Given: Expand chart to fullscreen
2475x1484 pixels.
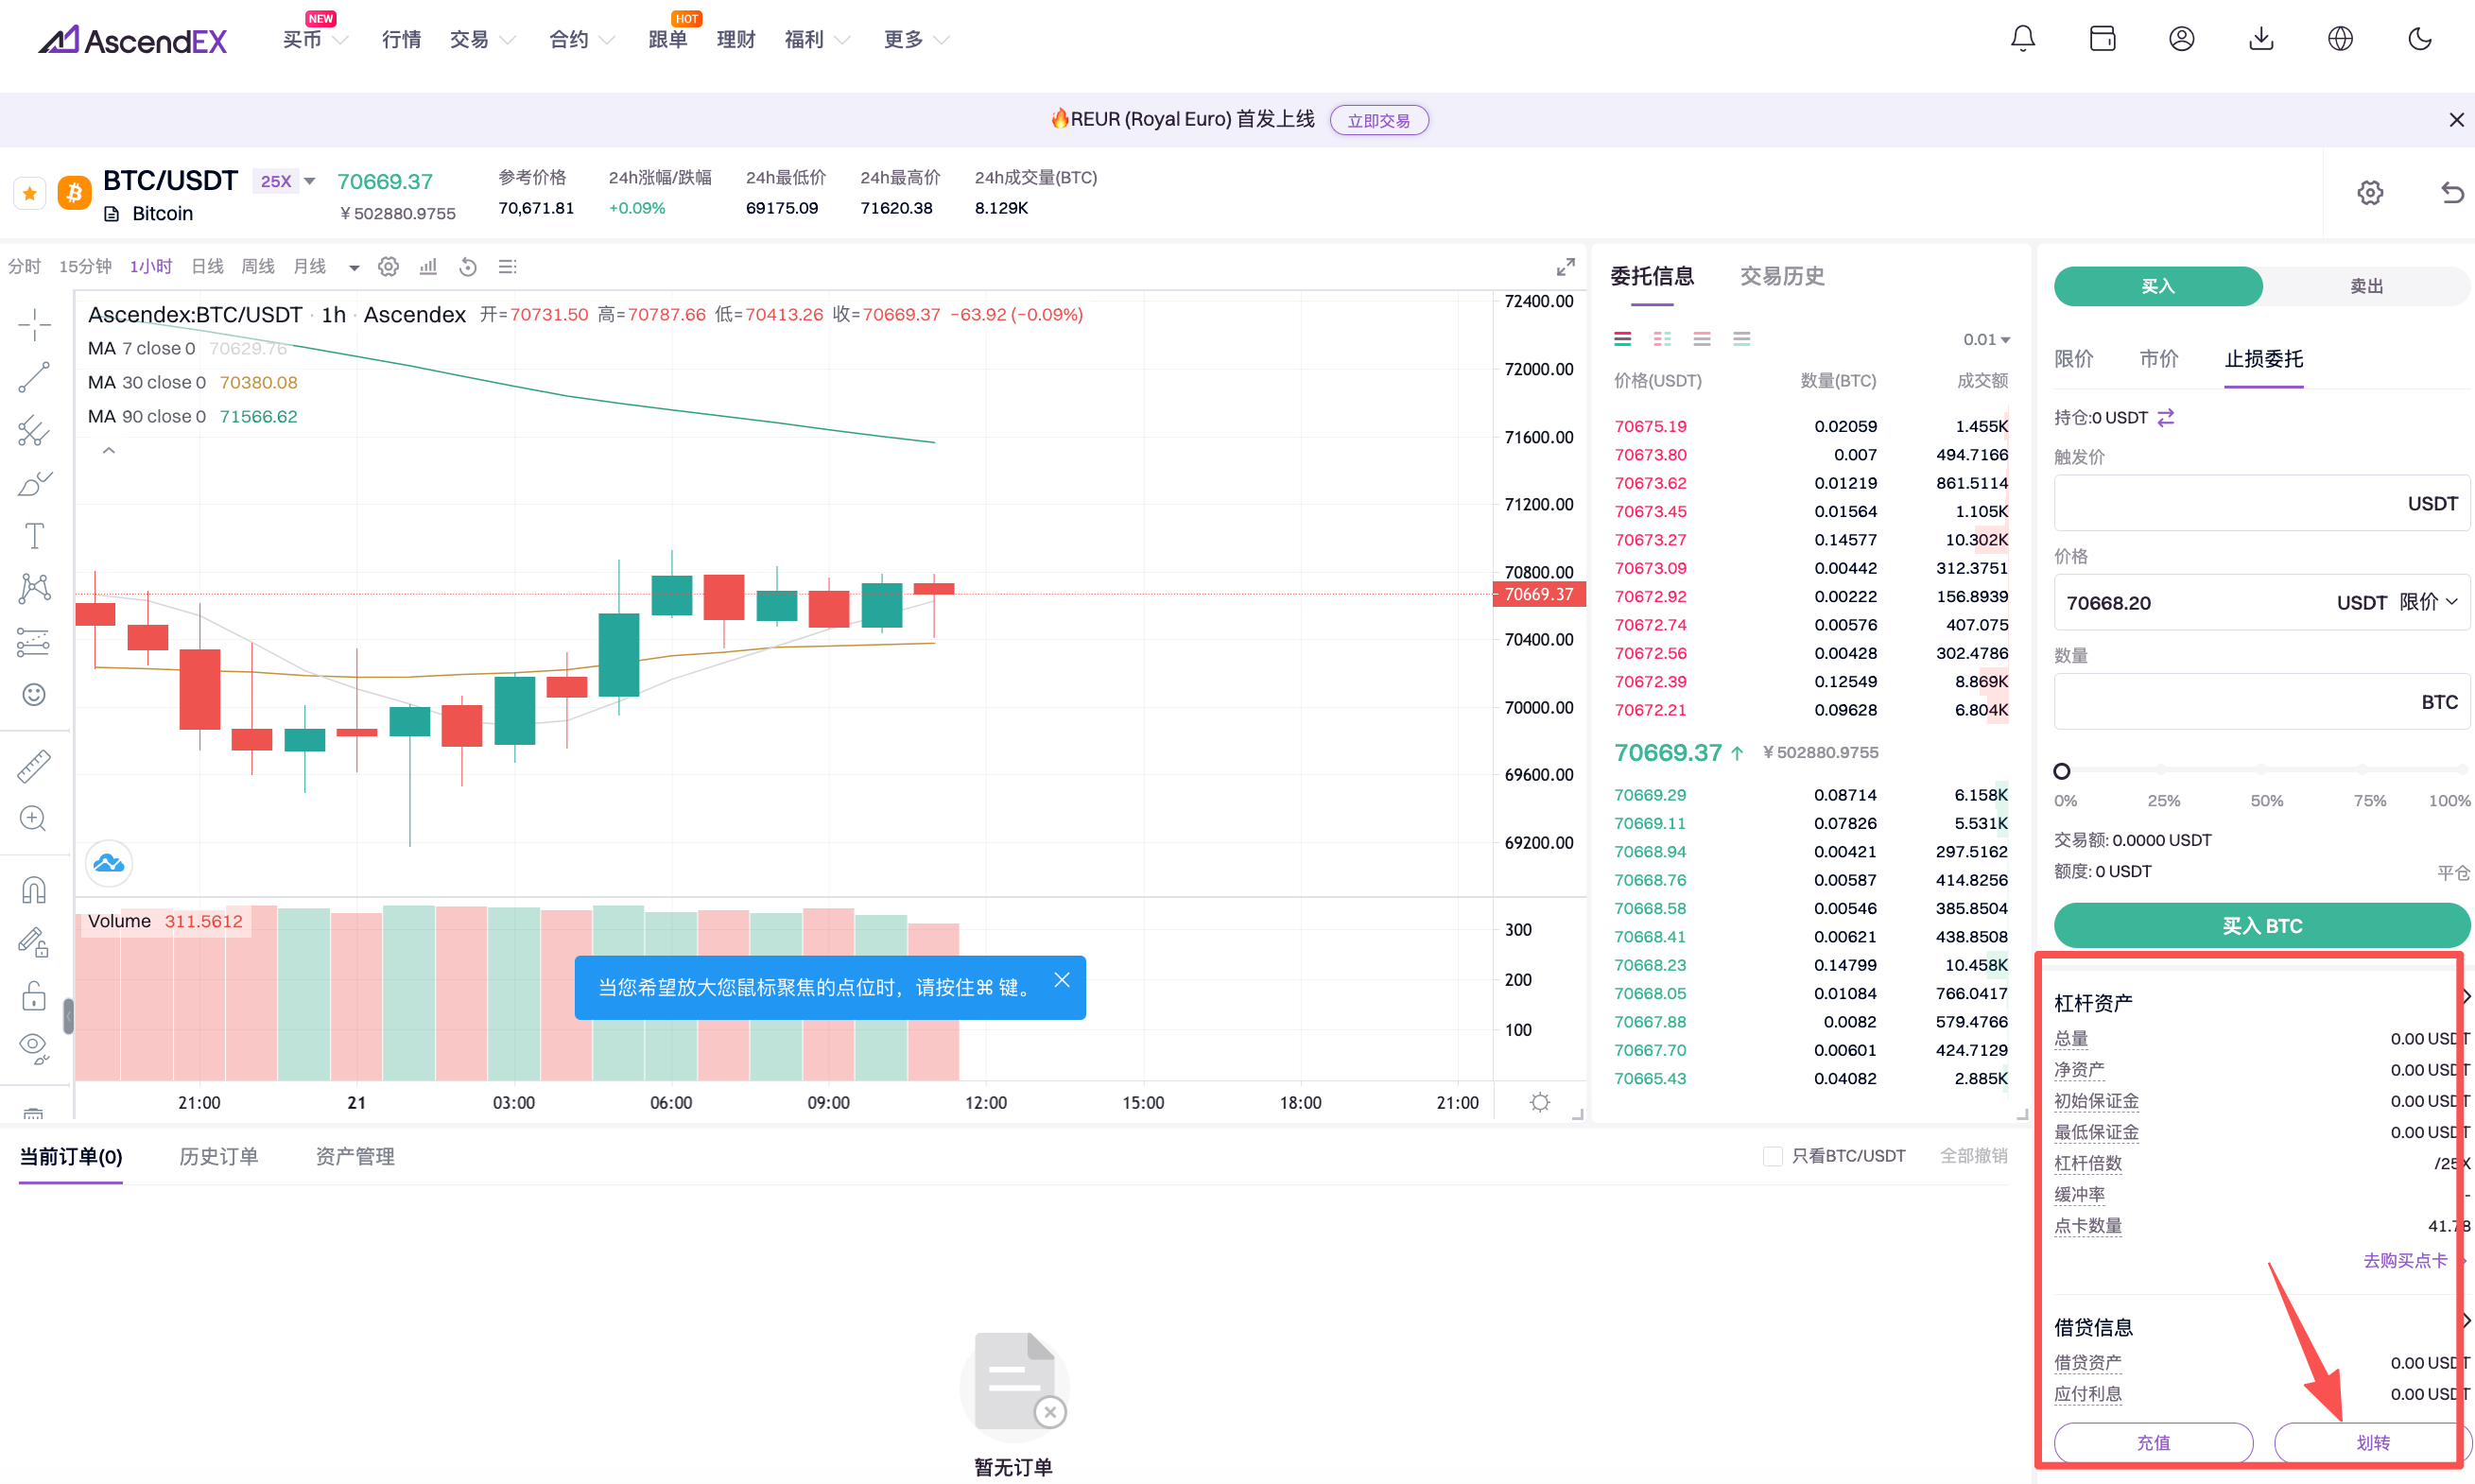Looking at the screenshot, I should click(1565, 267).
